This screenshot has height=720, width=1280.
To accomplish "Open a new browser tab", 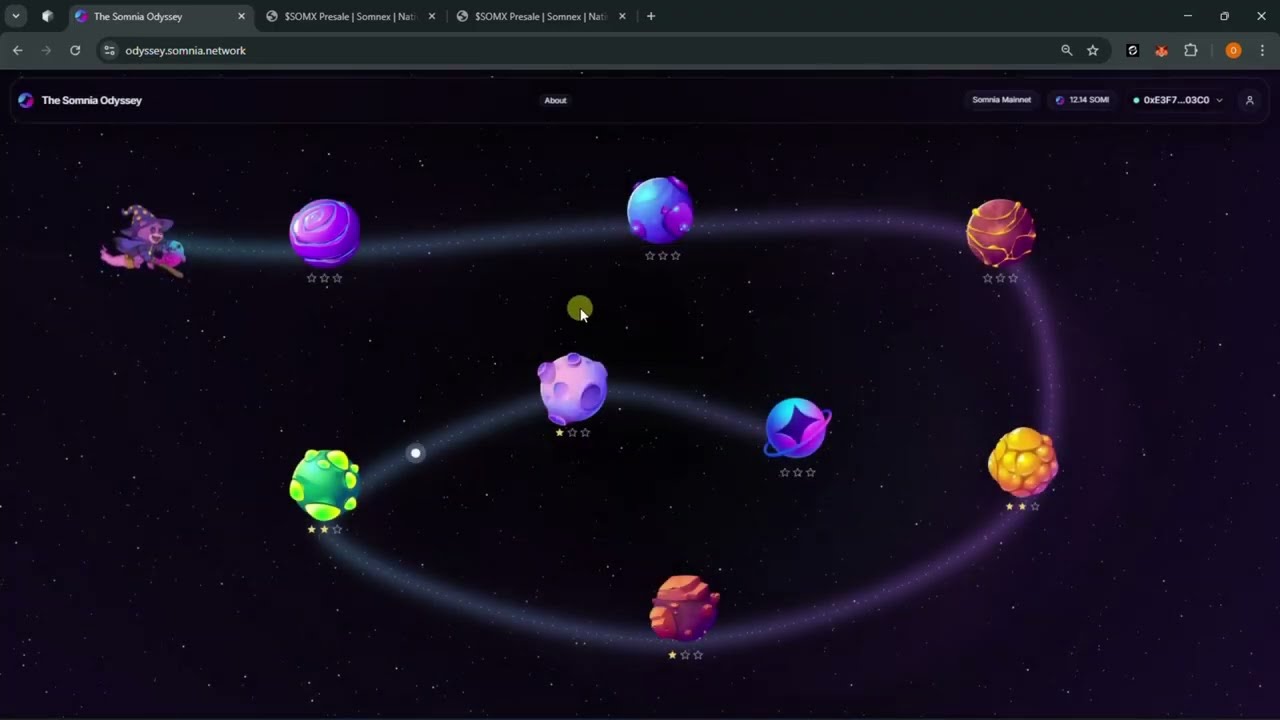I will (x=651, y=16).
